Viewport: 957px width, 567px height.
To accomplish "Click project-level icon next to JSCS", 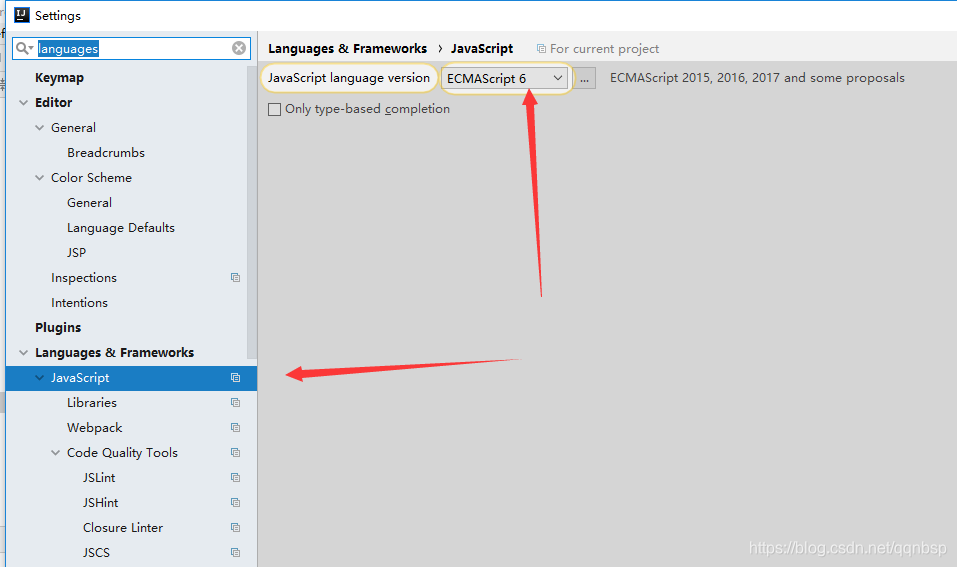I will 235,553.
